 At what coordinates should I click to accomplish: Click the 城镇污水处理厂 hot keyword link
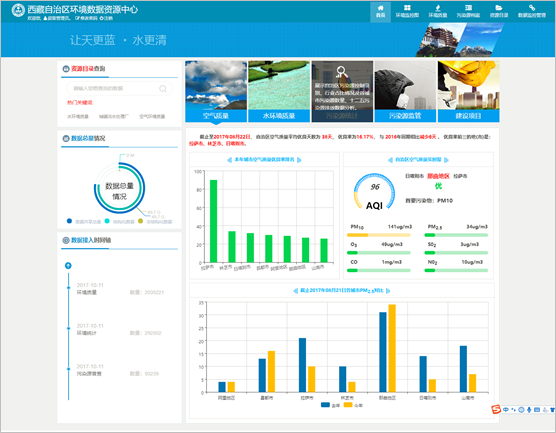tap(114, 116)
